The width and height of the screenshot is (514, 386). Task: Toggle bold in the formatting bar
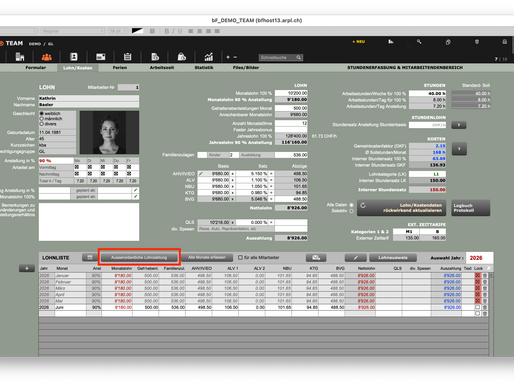pyautogui.click(x=167, y=31)
